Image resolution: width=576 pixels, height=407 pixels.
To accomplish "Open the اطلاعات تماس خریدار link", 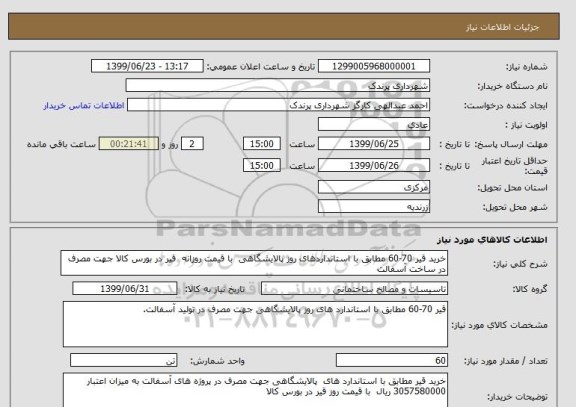I will coord(84,106).
